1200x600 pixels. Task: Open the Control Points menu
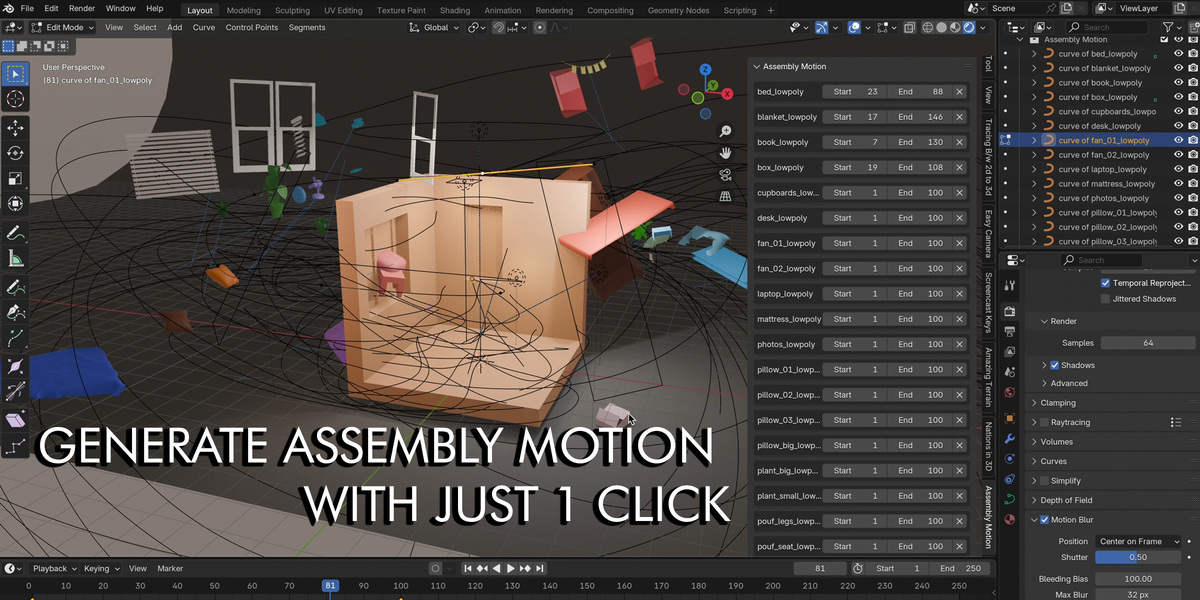pos(252,27)
